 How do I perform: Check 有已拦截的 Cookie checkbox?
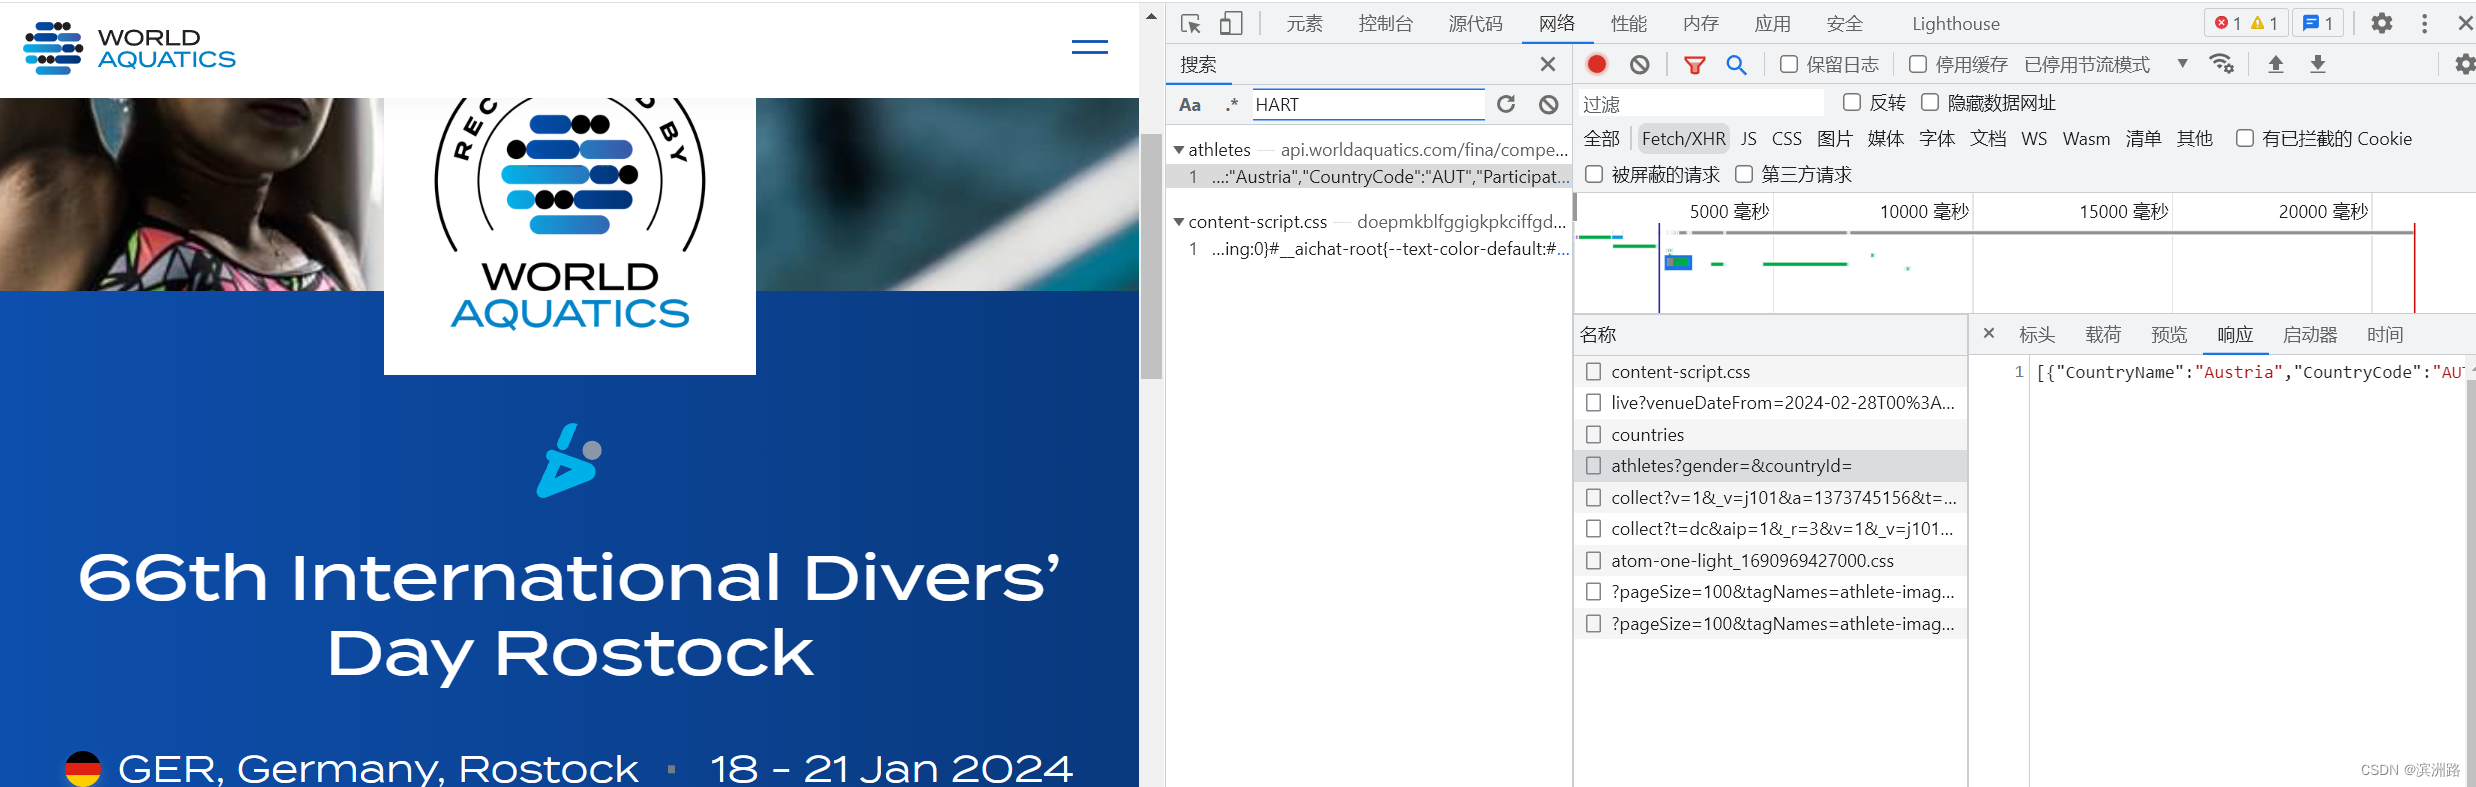(2245, 138)
